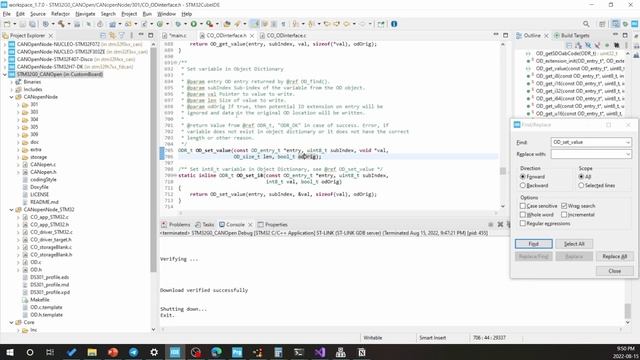
Task: Build the project with the hammer icon
Action: pyautogui.click(x=61, y=24)
